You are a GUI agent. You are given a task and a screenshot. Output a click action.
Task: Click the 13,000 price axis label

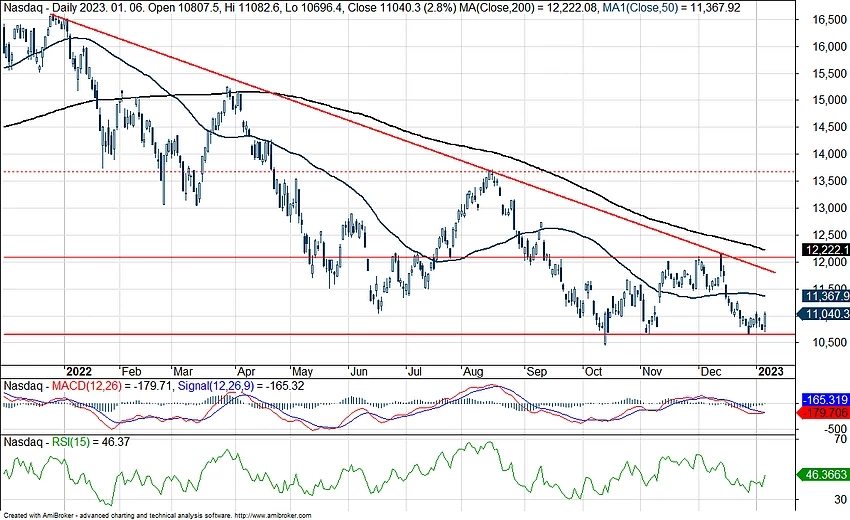coord(829,208)
